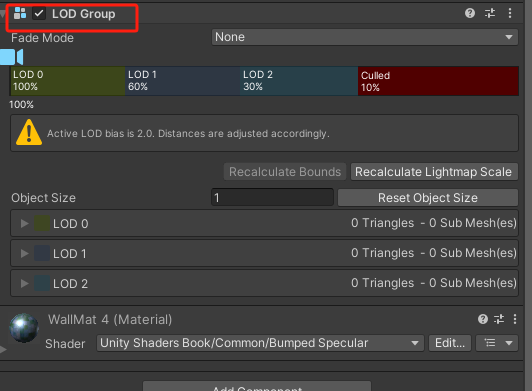532x391 pixels.
Task: Click the WallMat 4 material preview sphere
Action: coord(24,328)
